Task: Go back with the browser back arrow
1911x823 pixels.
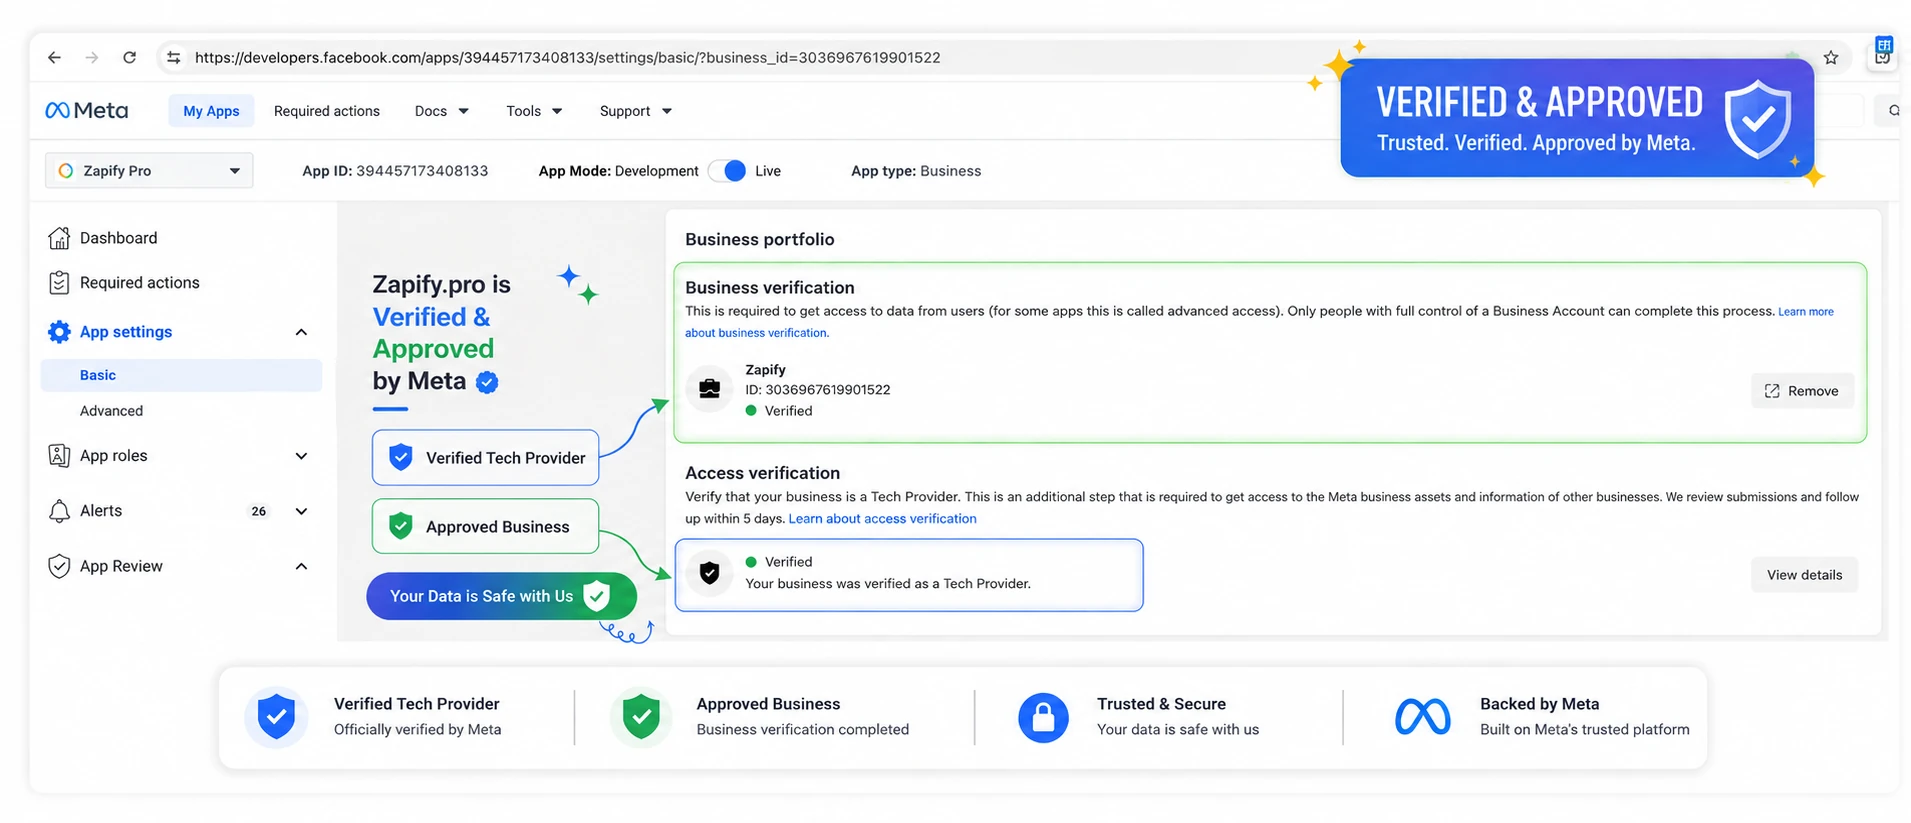Action: click(x=54, y=58)
